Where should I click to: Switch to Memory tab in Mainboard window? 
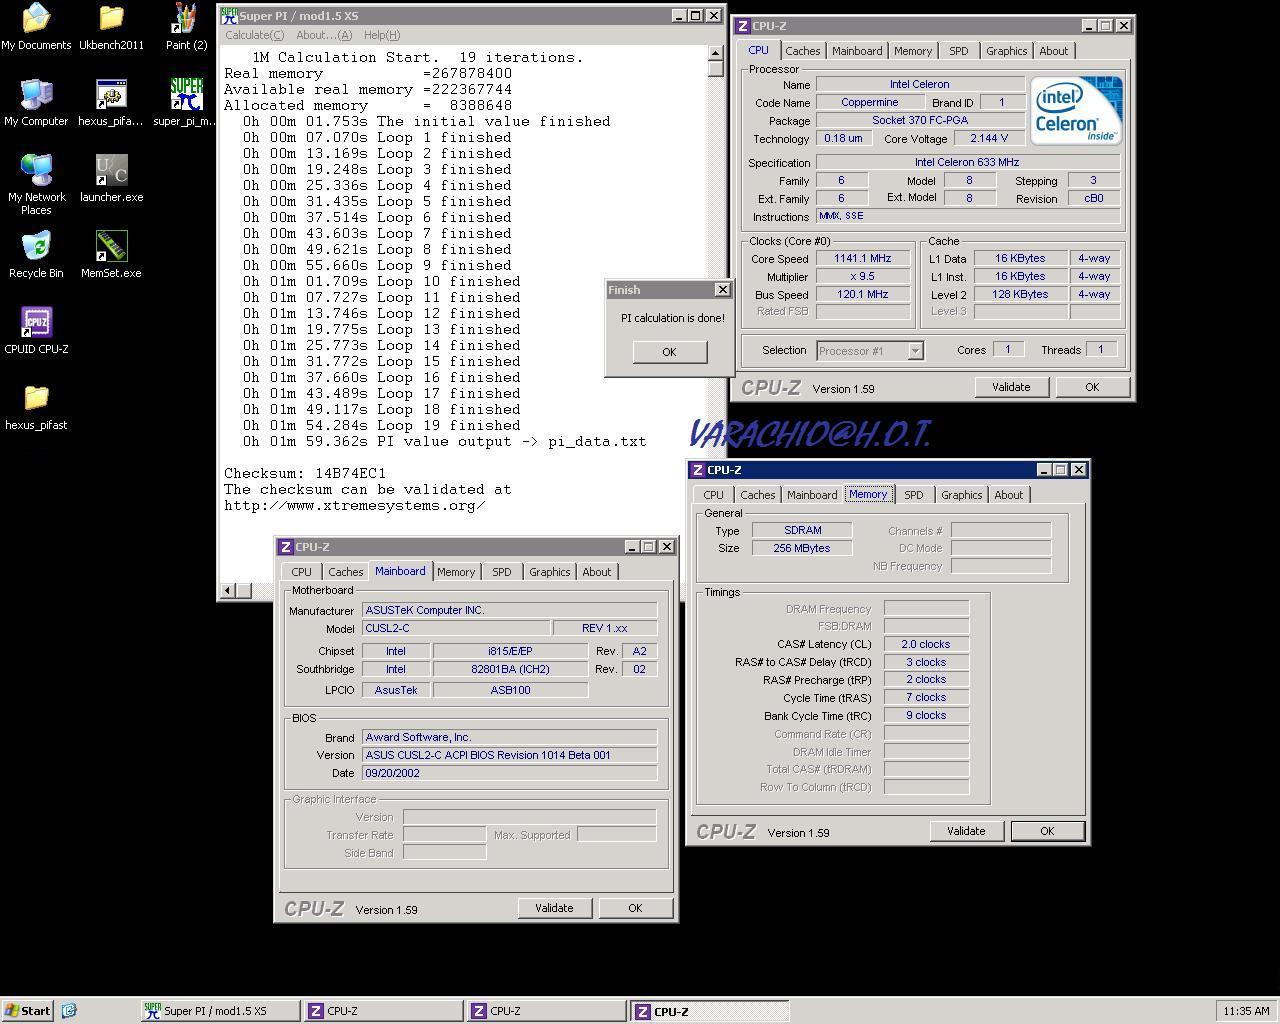point(456,572)
